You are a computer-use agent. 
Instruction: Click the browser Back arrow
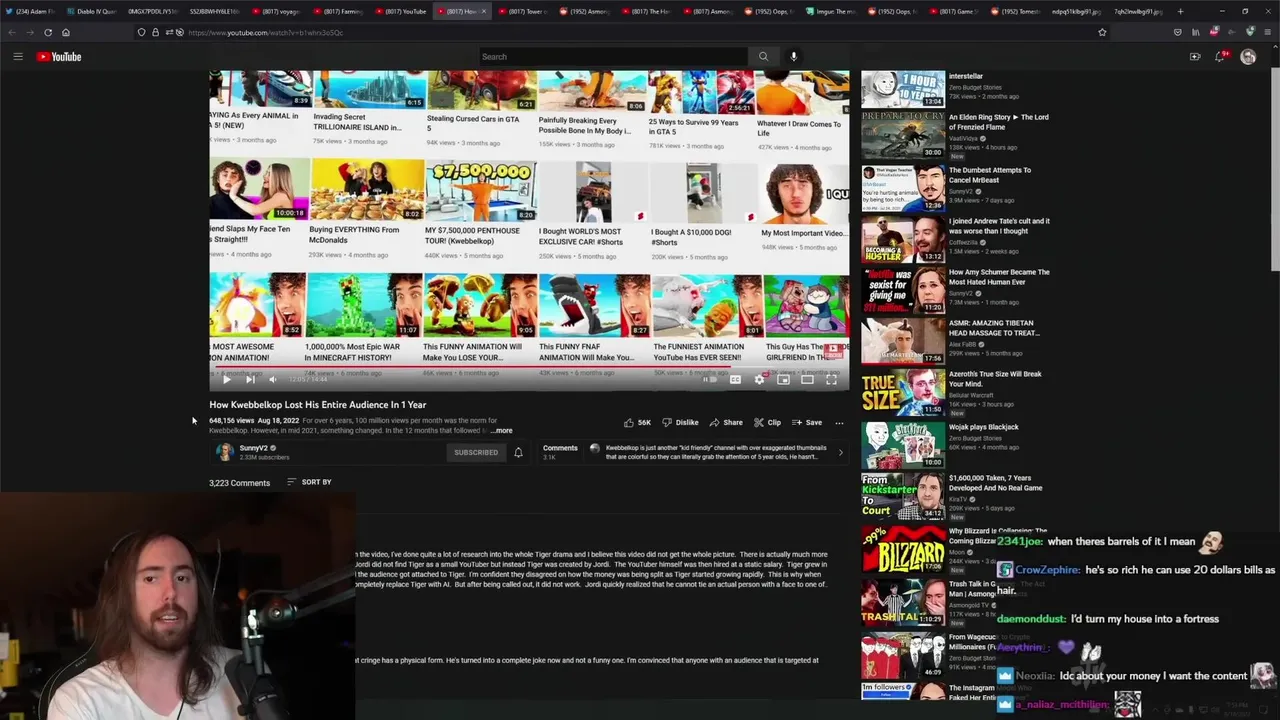[x=12, y=32]
